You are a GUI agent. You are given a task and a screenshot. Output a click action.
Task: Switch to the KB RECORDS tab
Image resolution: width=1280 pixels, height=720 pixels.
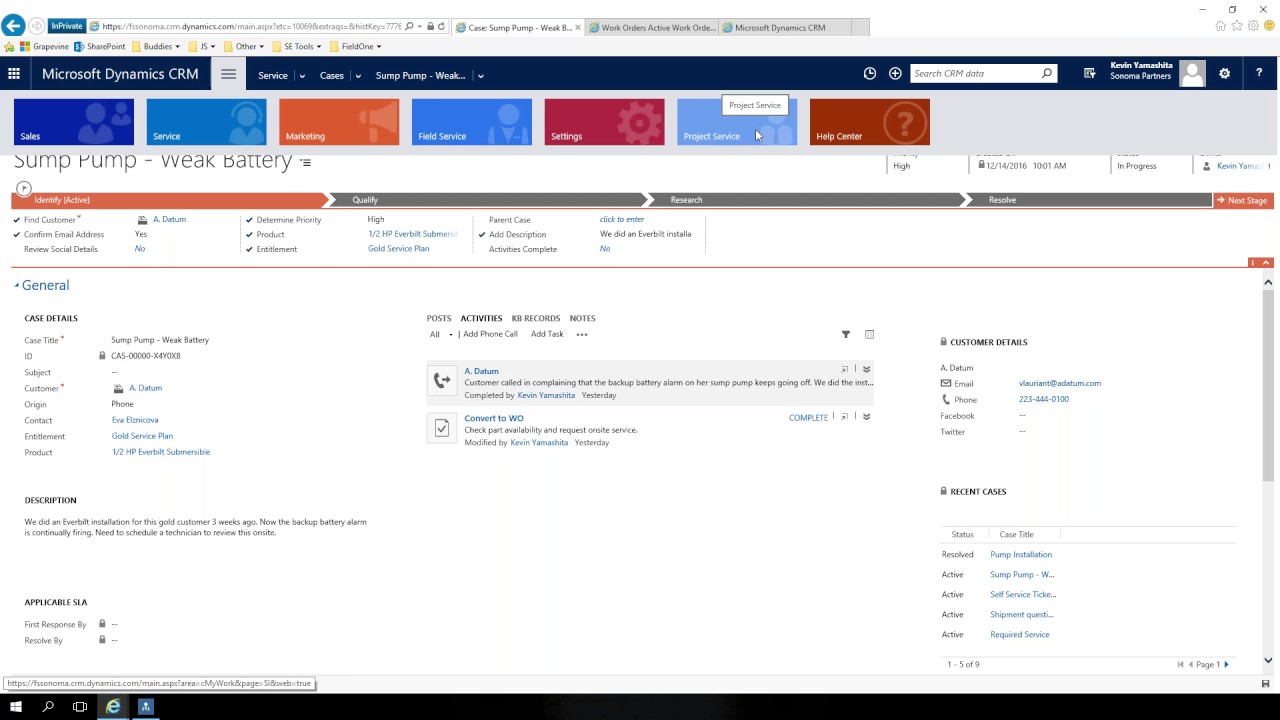(x=536, y=318)
